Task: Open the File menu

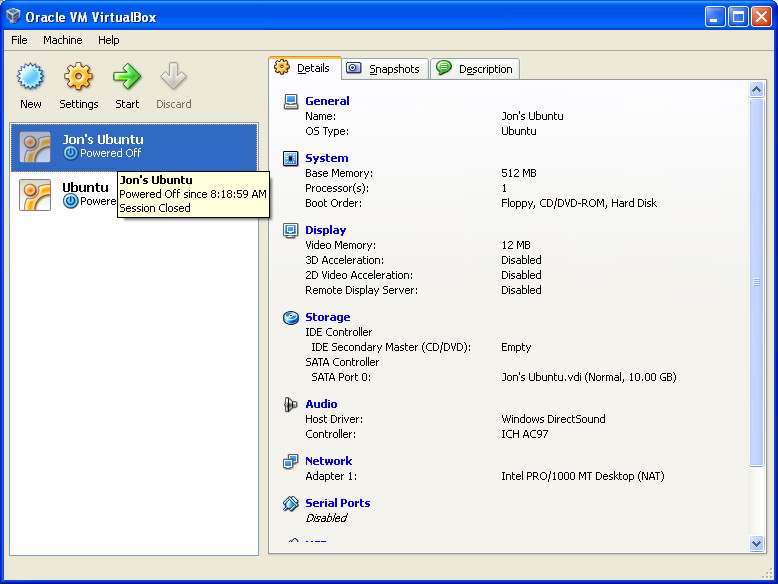Action: click(19, 40)
